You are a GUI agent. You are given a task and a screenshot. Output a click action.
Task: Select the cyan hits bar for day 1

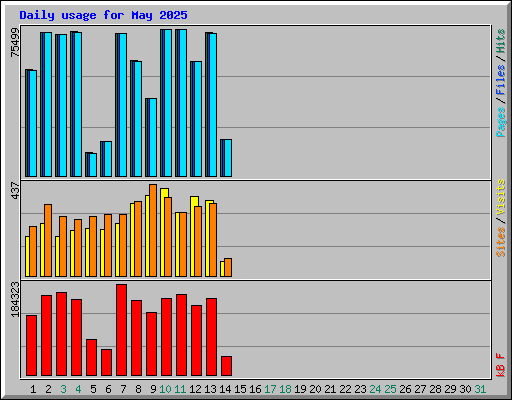[33, 123]
